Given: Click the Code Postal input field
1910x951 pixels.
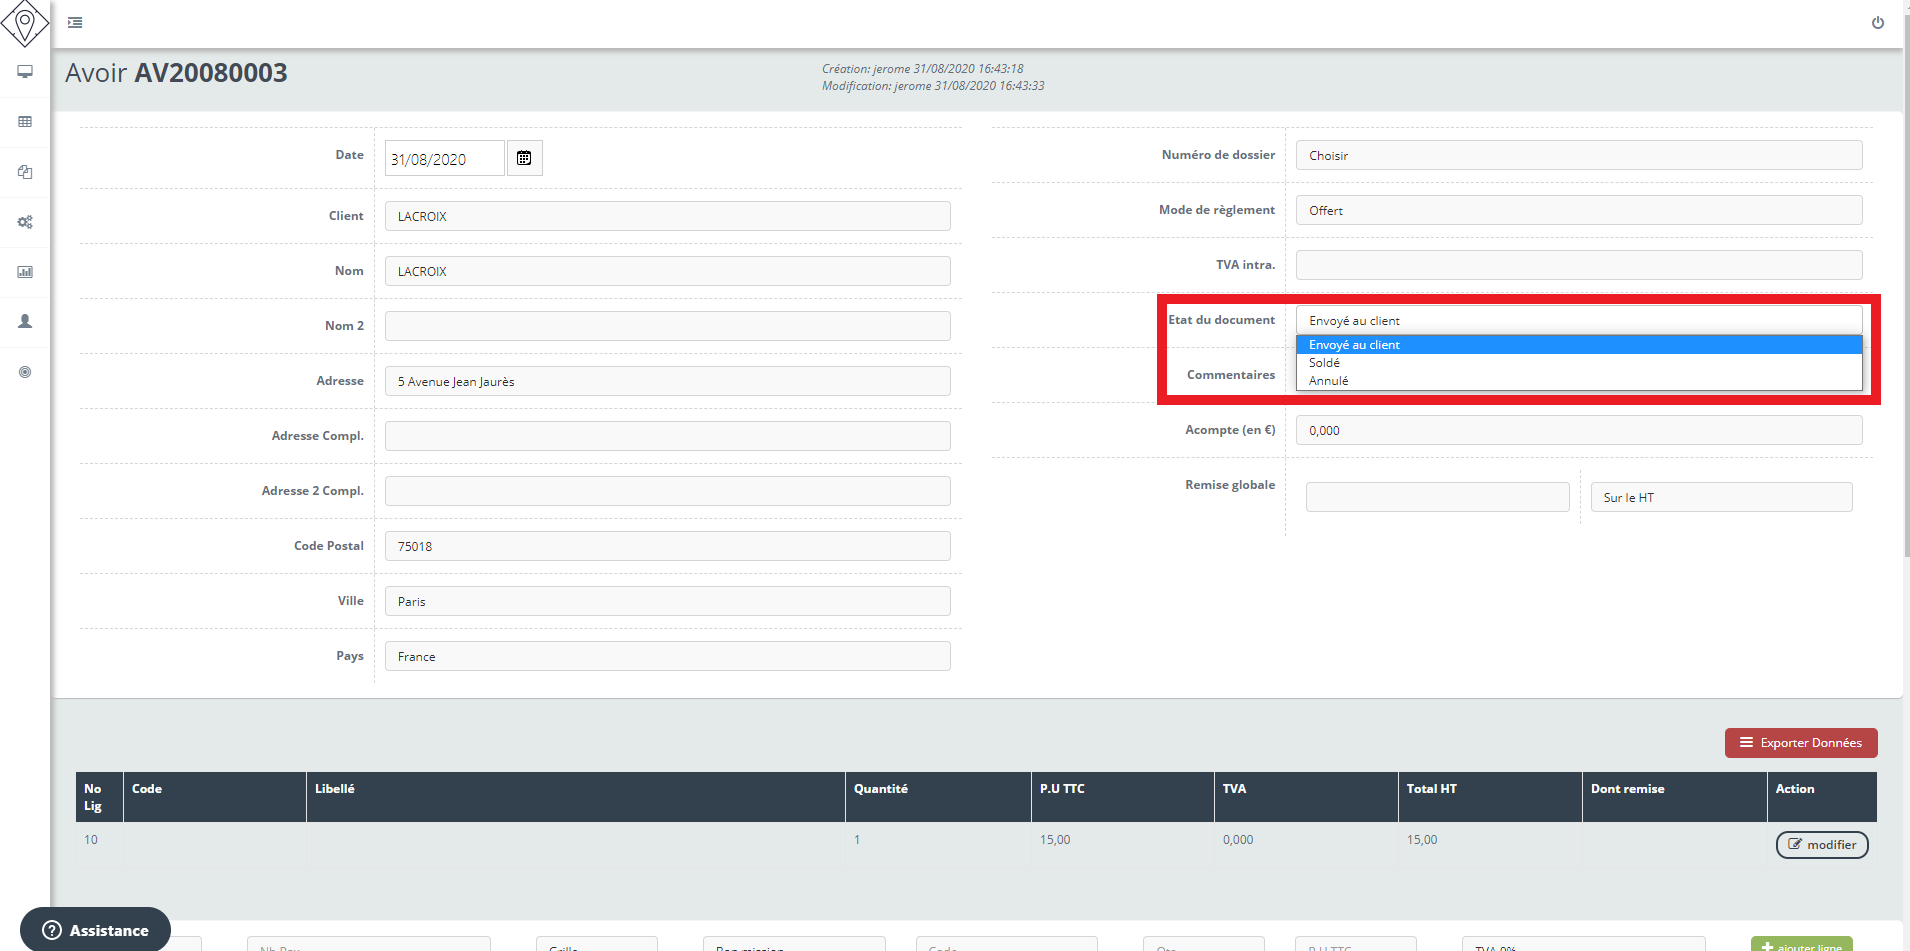Looking at the screenshot, I should tap(667, 546).
